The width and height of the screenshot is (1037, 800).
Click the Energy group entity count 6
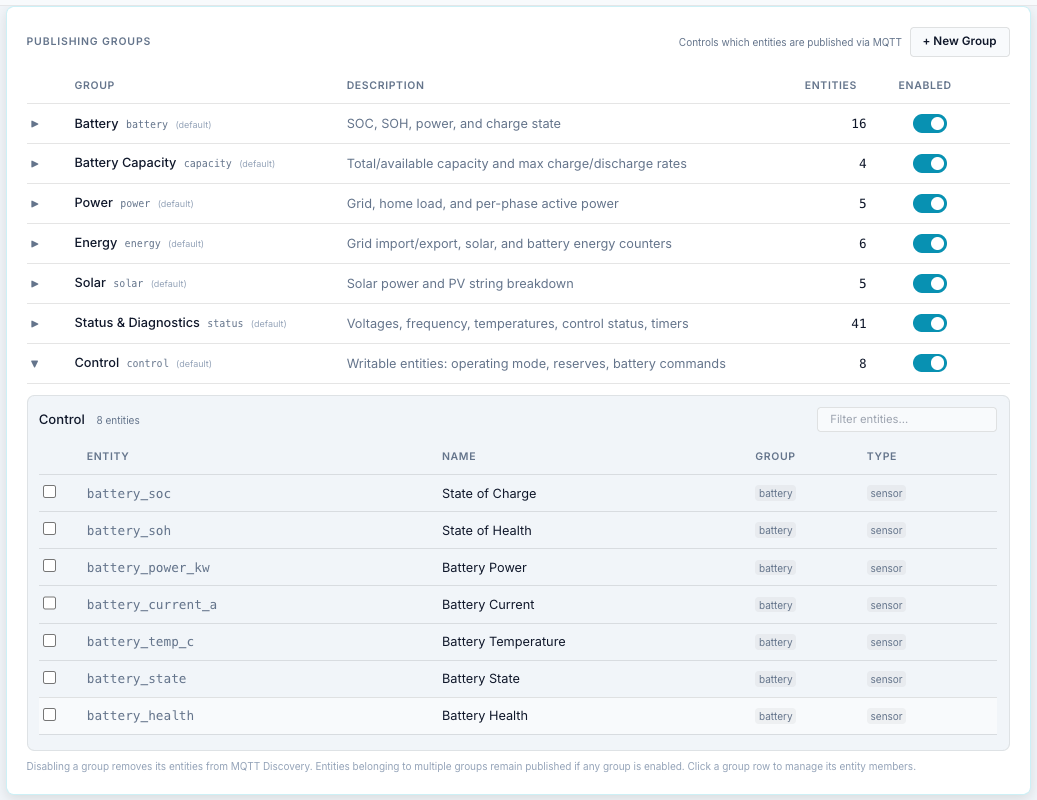(x=862, y=243)
